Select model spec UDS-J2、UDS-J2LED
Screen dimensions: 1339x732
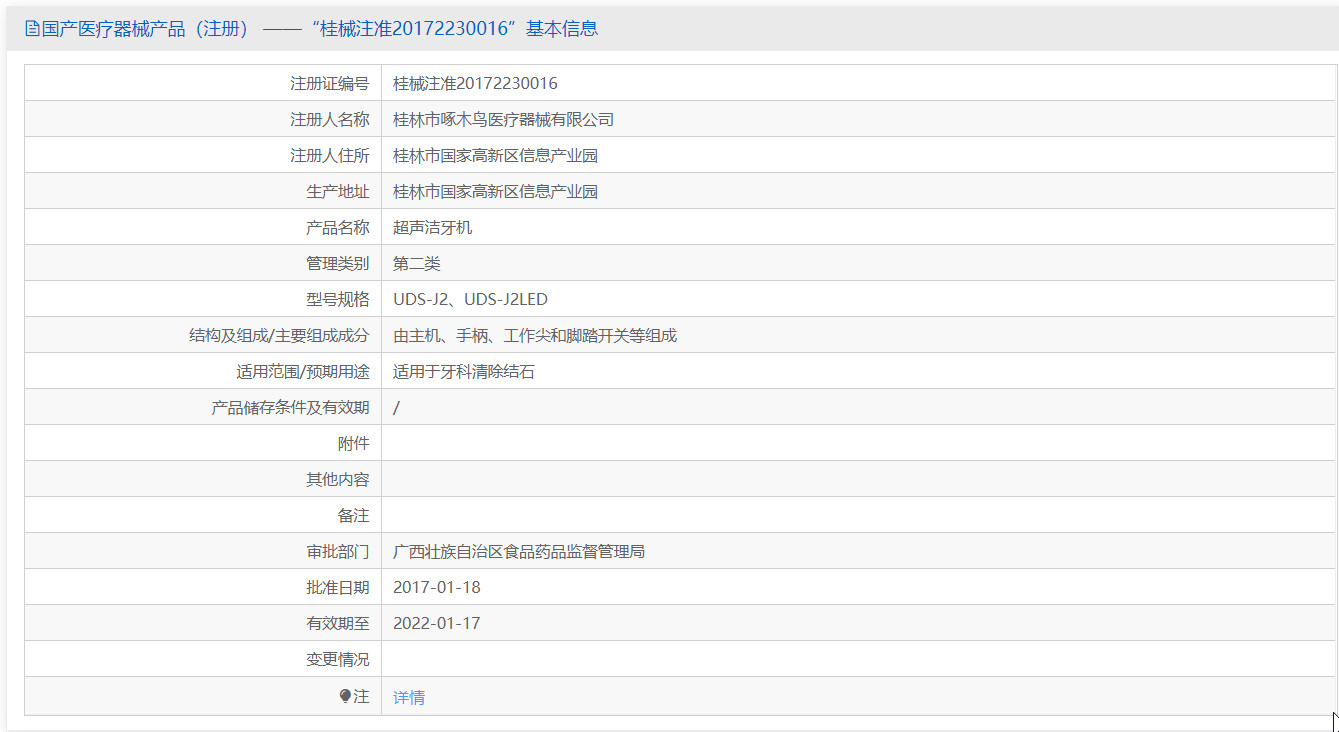(470, 299)
